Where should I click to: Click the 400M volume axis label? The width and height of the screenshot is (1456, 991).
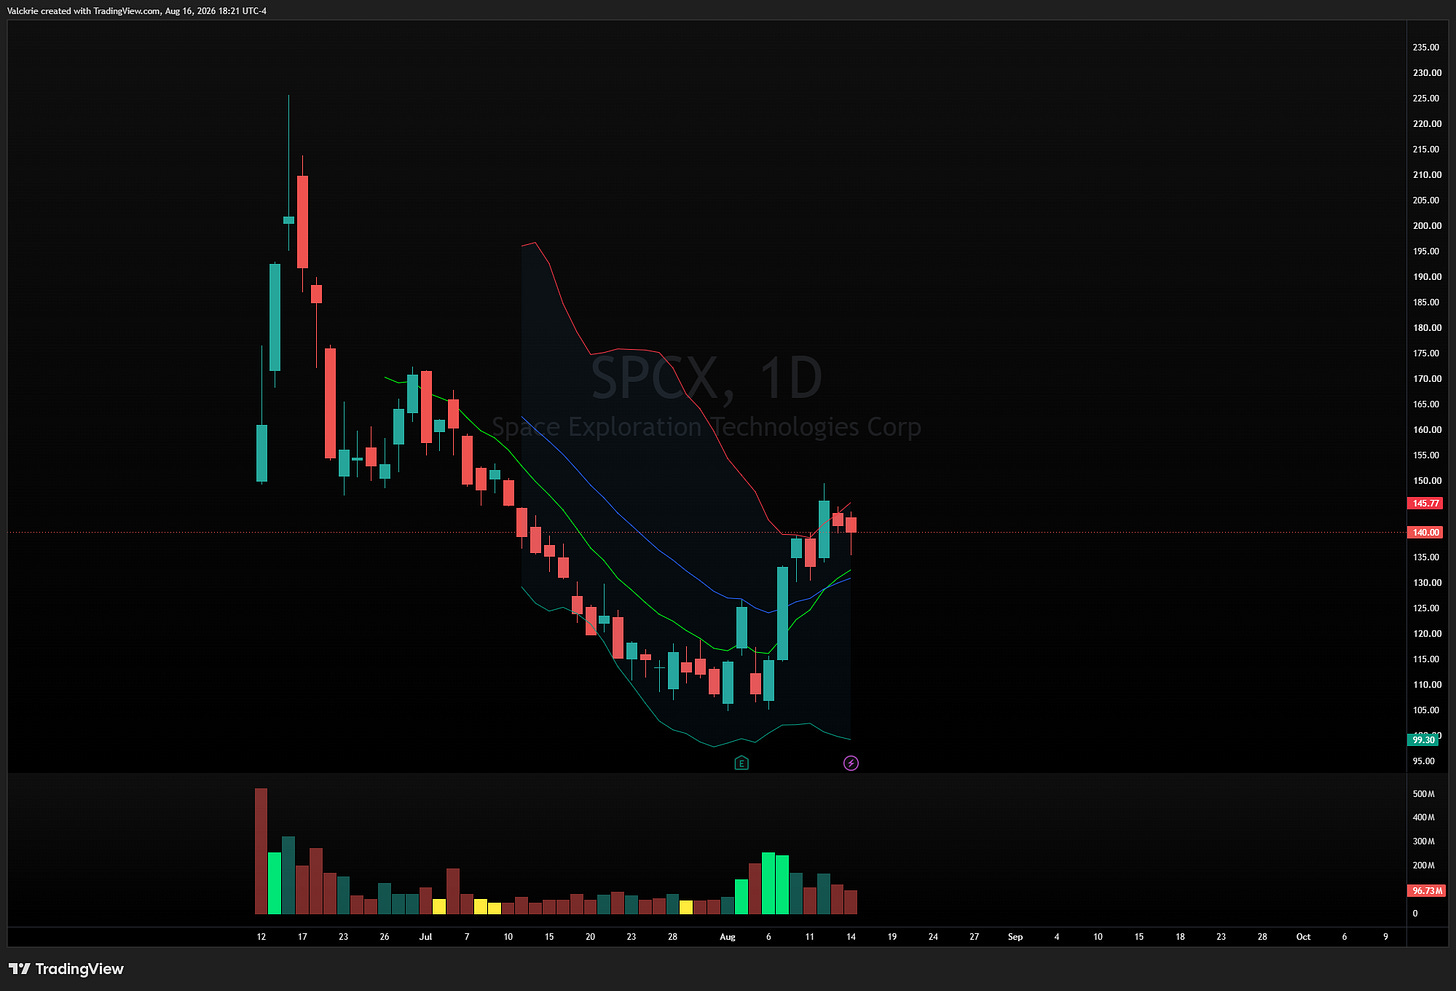[x=1423, y=818]
